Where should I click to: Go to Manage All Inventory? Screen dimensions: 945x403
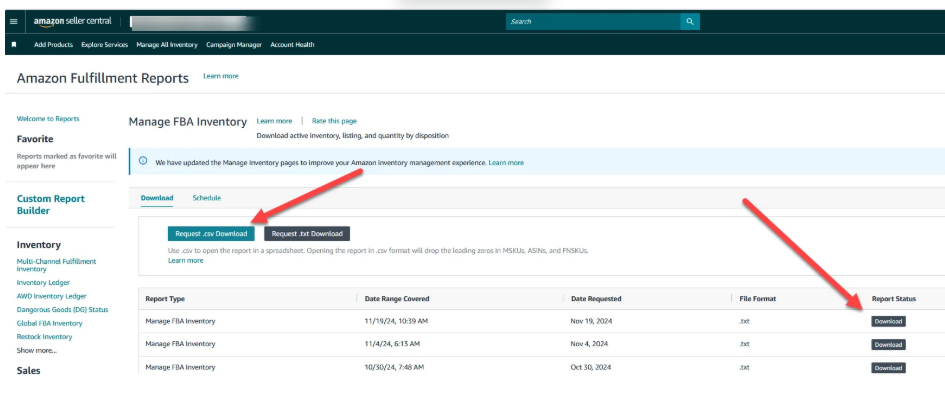tap(167, 45)
